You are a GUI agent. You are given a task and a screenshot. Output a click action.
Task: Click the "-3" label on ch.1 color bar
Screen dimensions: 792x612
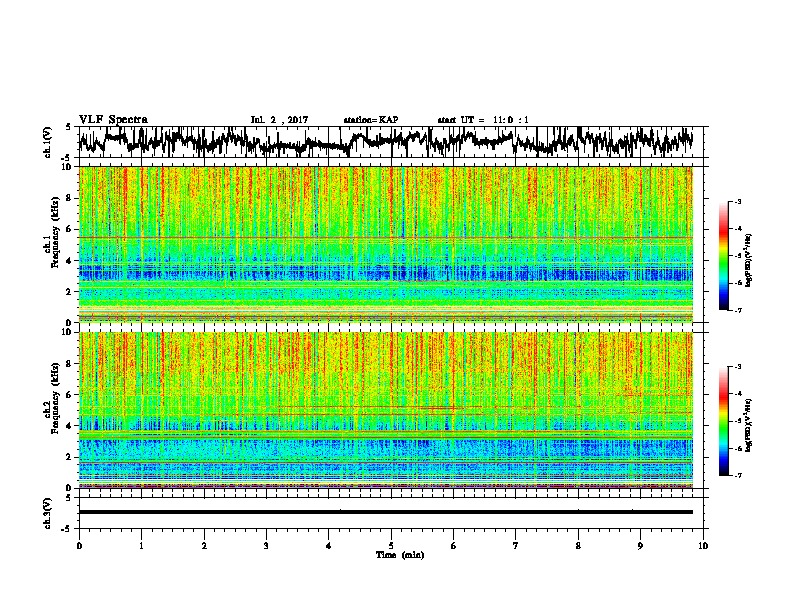738,201
